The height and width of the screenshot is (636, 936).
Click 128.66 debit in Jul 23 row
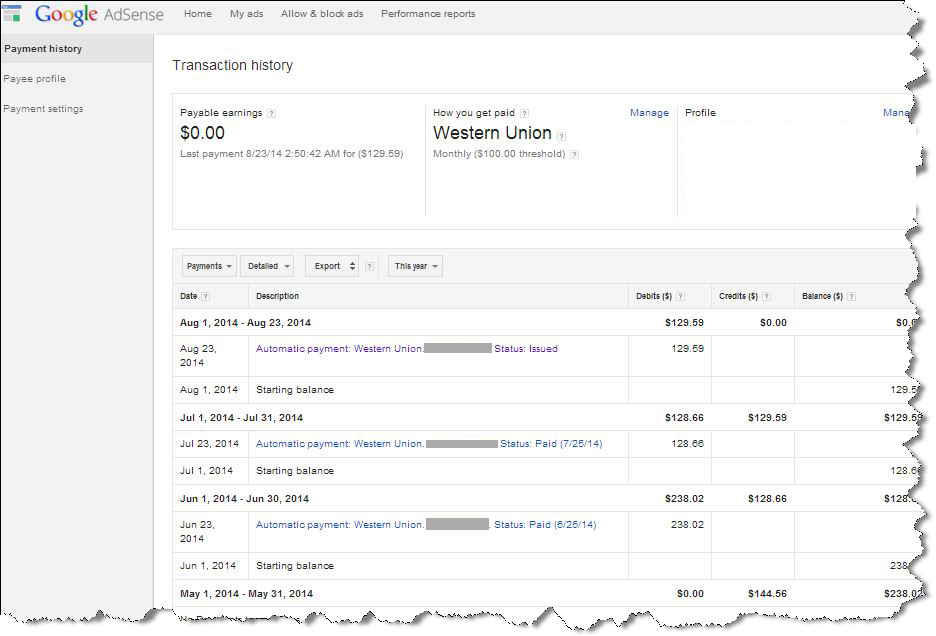pyautogui.click(x=687, y=444)
